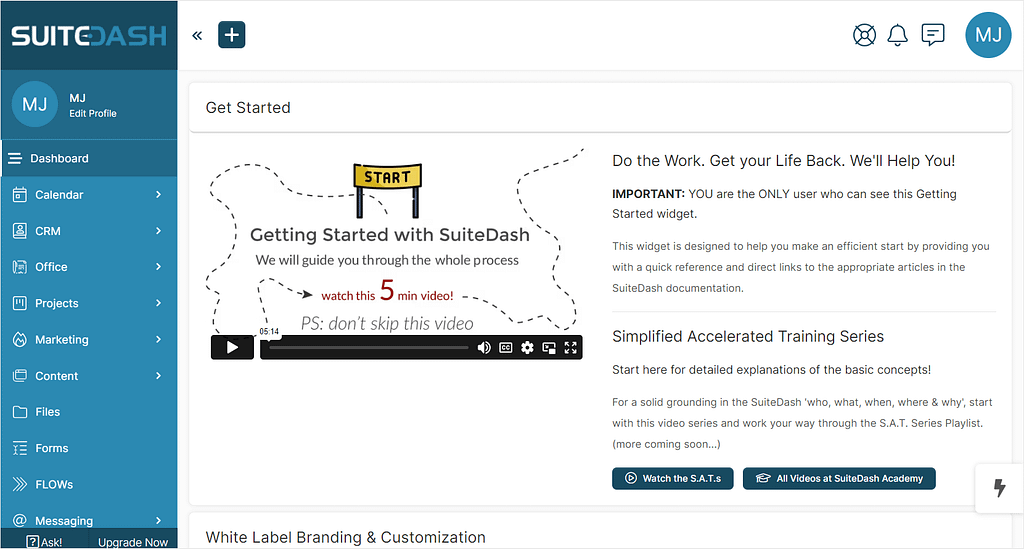1024x549 pixels.
Task: Click the Marketing icon in sidebar
Action: pyautogui.click(x=20, y=339)
